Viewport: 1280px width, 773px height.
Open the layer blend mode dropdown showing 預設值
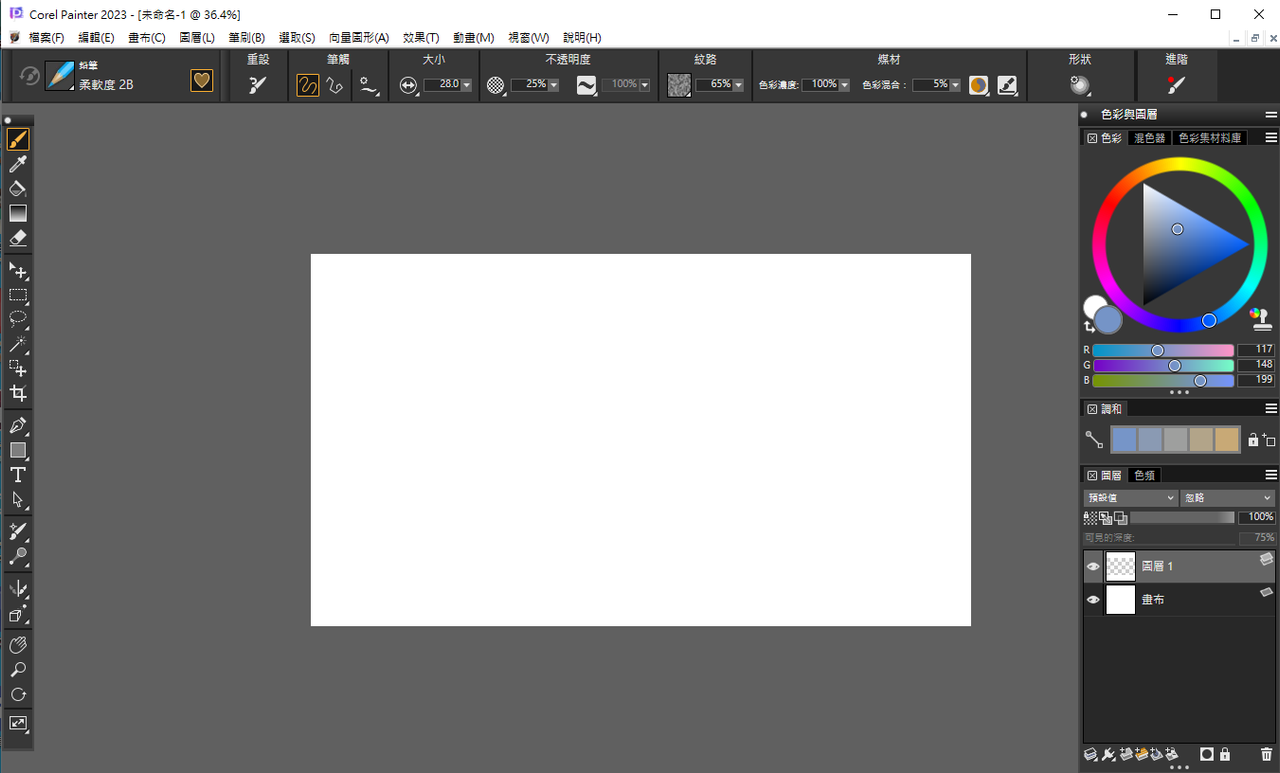(1161, 497)
